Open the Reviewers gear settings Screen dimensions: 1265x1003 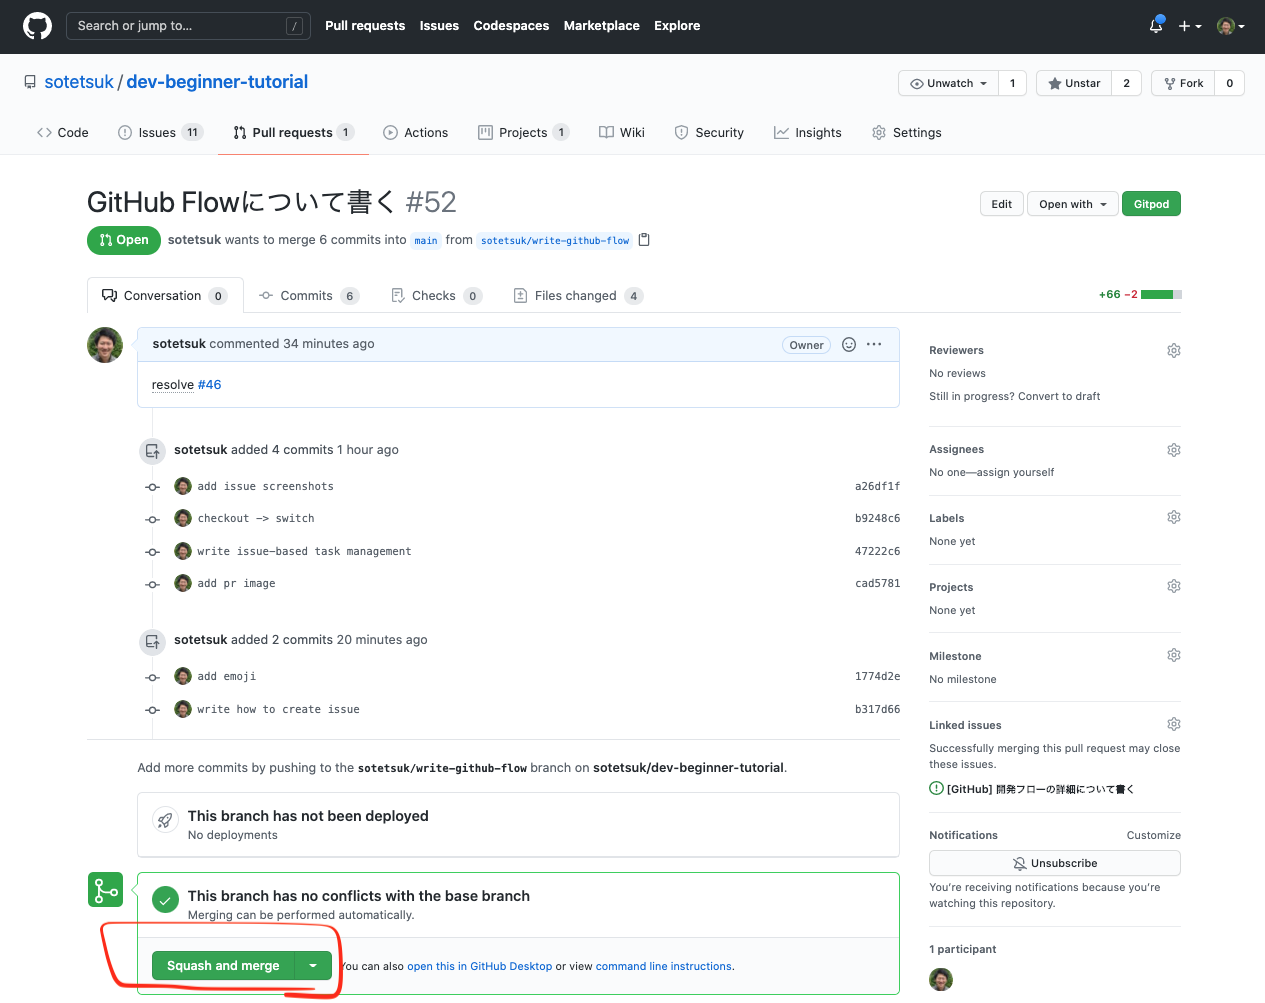pyautogui.click(x=1174, y=350)
